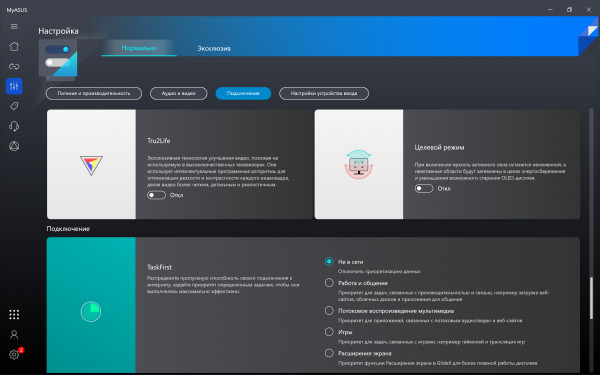Minimize the MyASUS window

point(550,10)
